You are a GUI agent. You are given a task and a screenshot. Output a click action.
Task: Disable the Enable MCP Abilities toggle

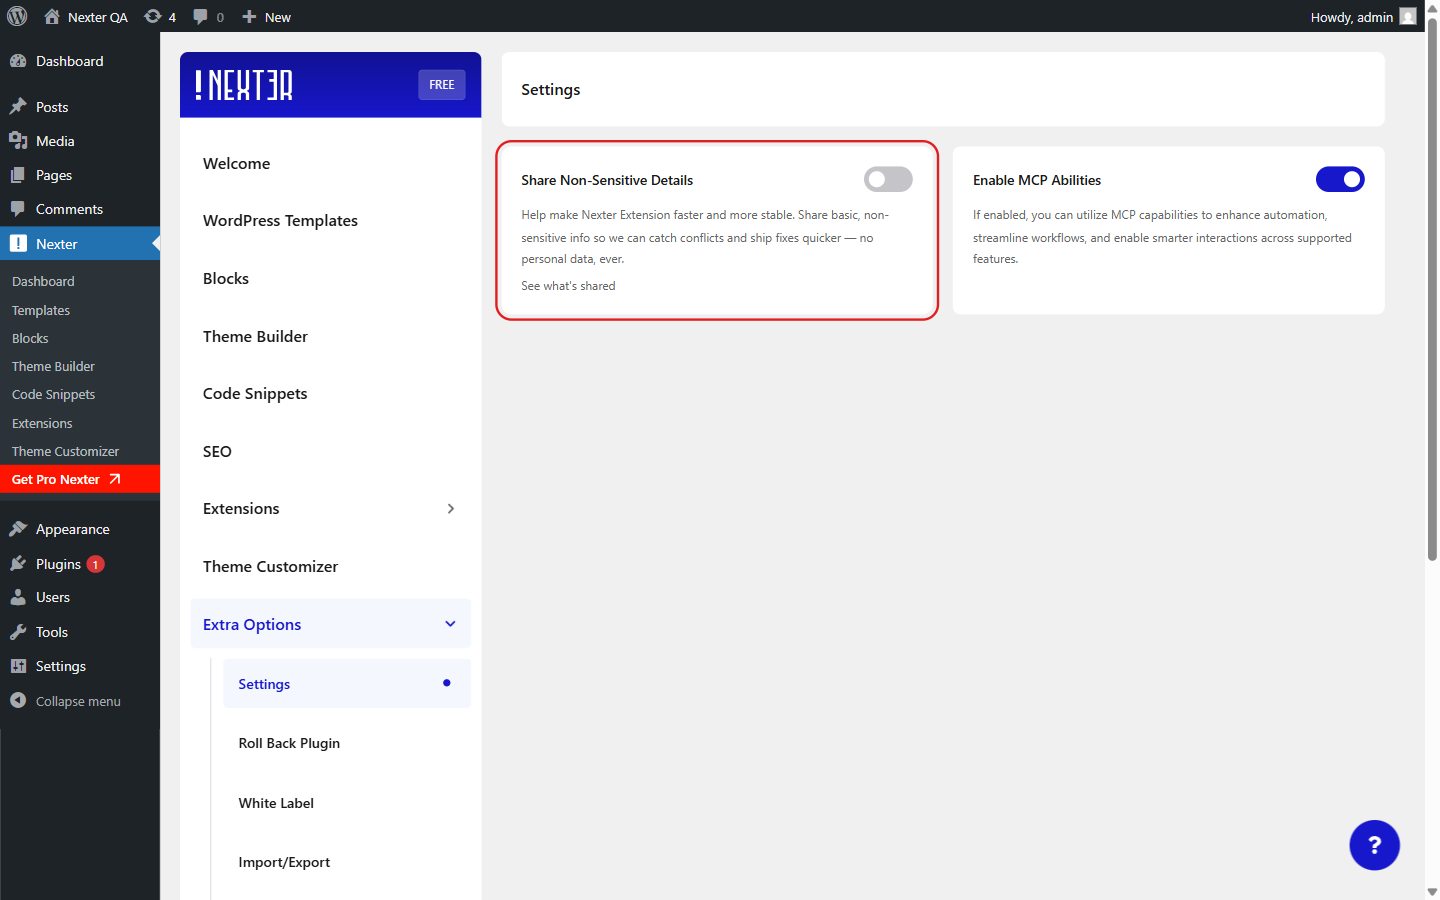point(1340,179)
